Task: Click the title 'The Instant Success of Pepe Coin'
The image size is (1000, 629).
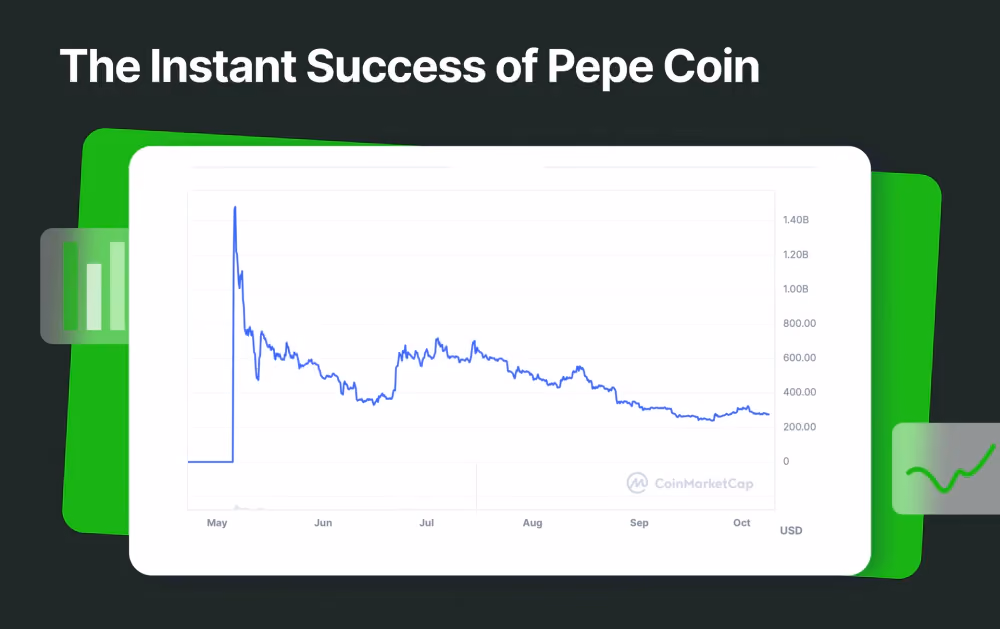Action: pos(409,66)
